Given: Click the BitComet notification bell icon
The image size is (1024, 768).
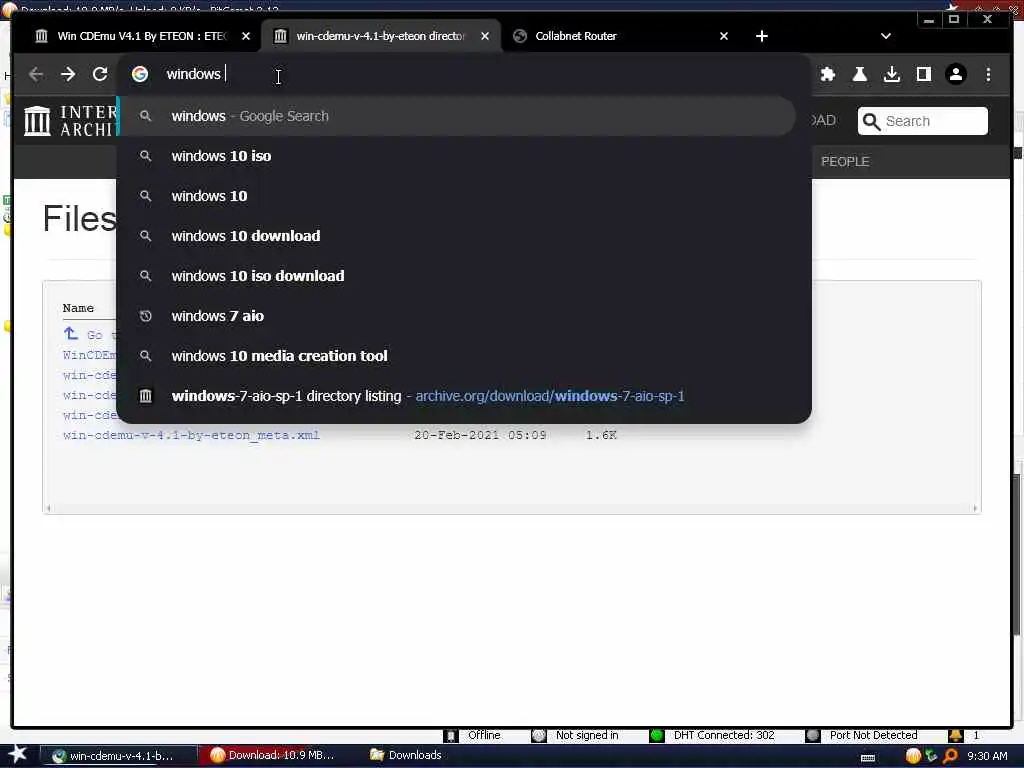Looking at the screenshot, I should 955,735.
